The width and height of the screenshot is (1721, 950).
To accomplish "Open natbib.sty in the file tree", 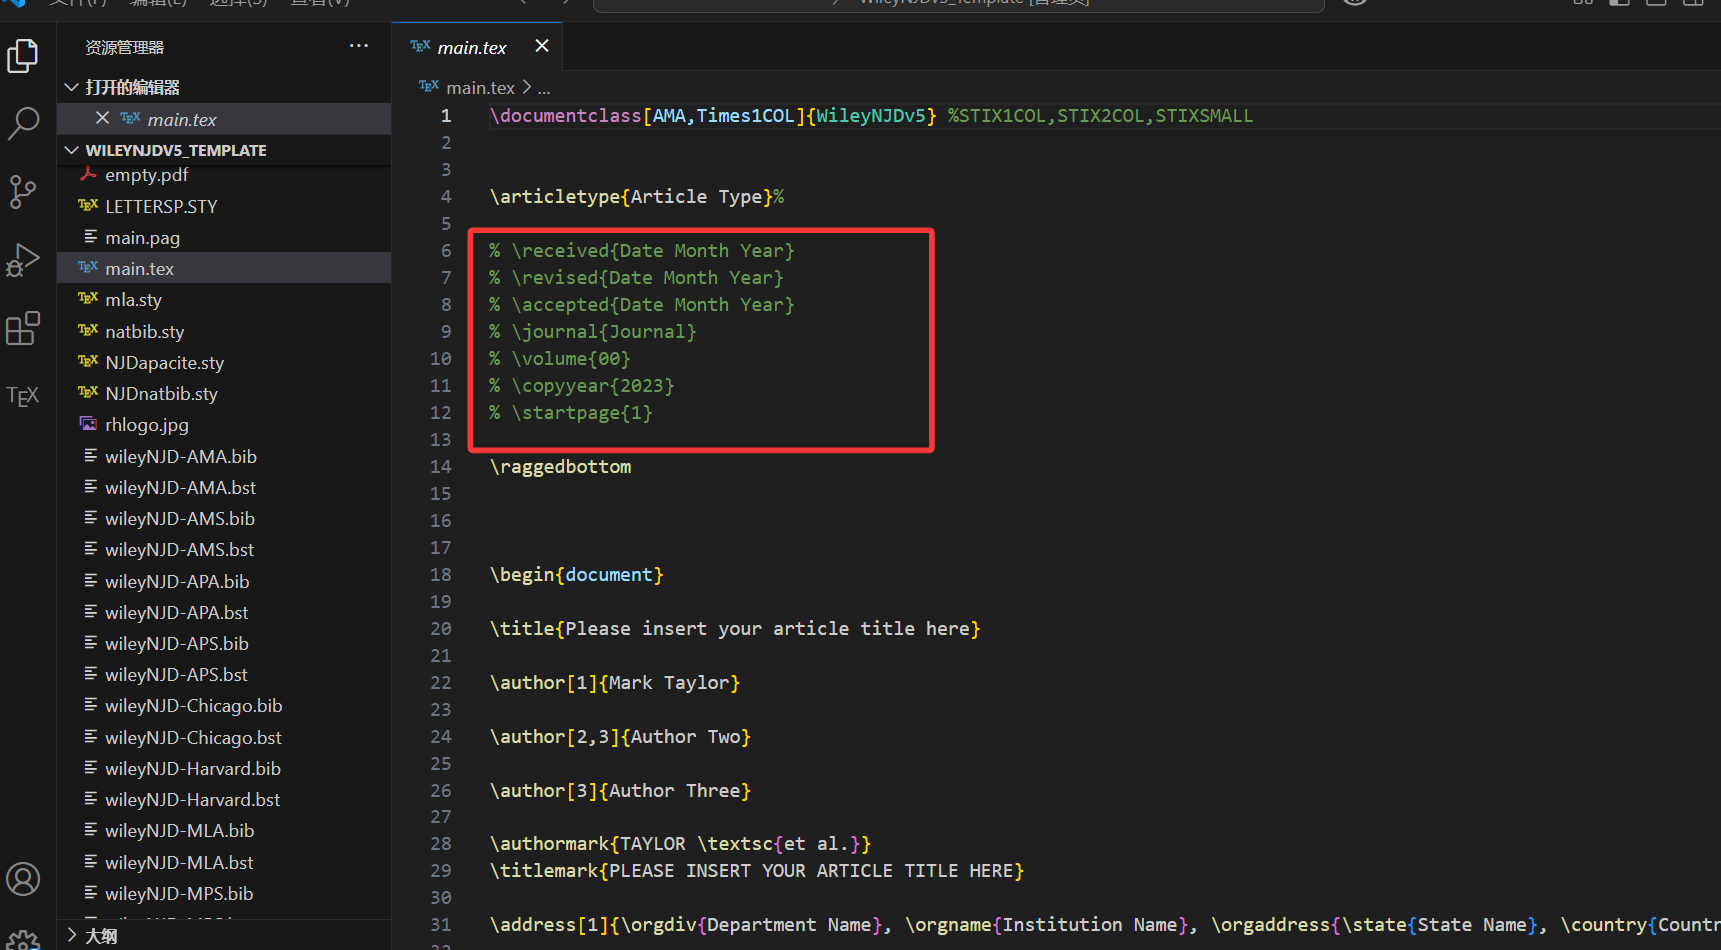I will click(224, 331).
